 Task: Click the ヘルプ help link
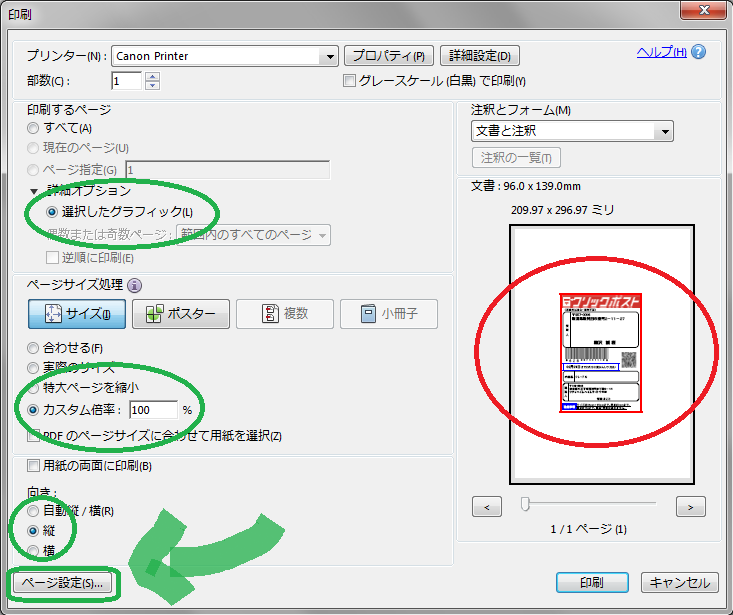(x=661, y=52)
